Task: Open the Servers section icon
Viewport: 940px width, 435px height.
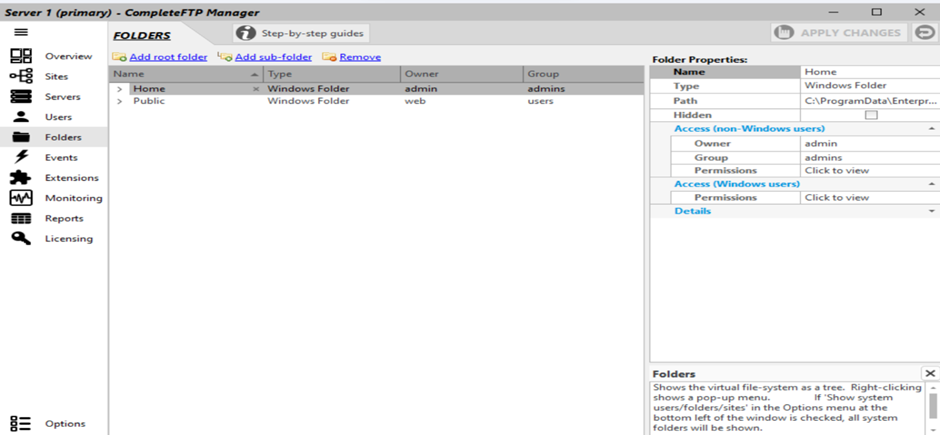Action: 21,97
